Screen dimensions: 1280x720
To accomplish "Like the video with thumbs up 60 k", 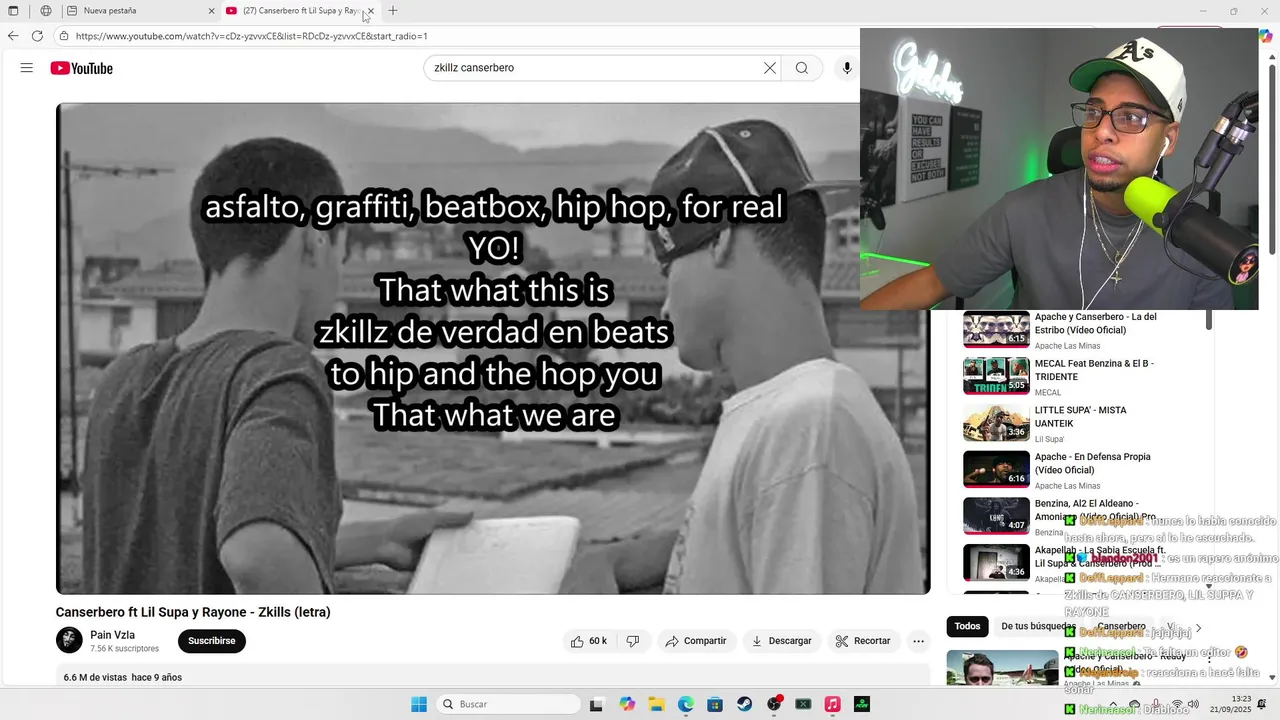I will [589, 641].
